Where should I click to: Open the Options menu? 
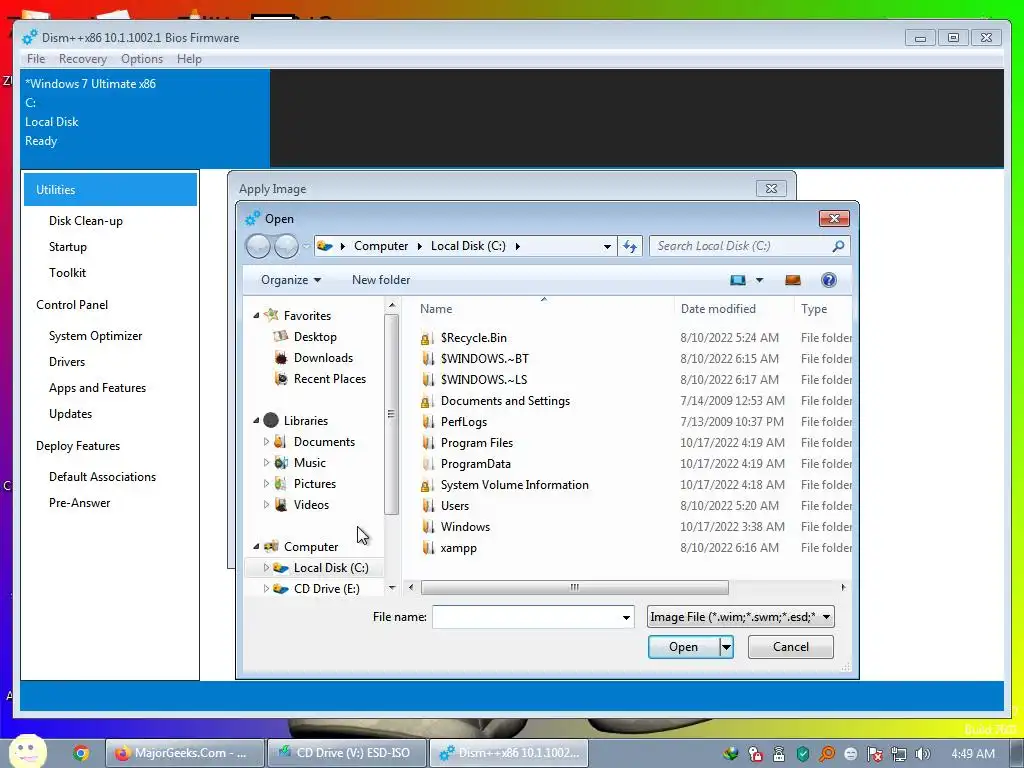tap(142, 59)
